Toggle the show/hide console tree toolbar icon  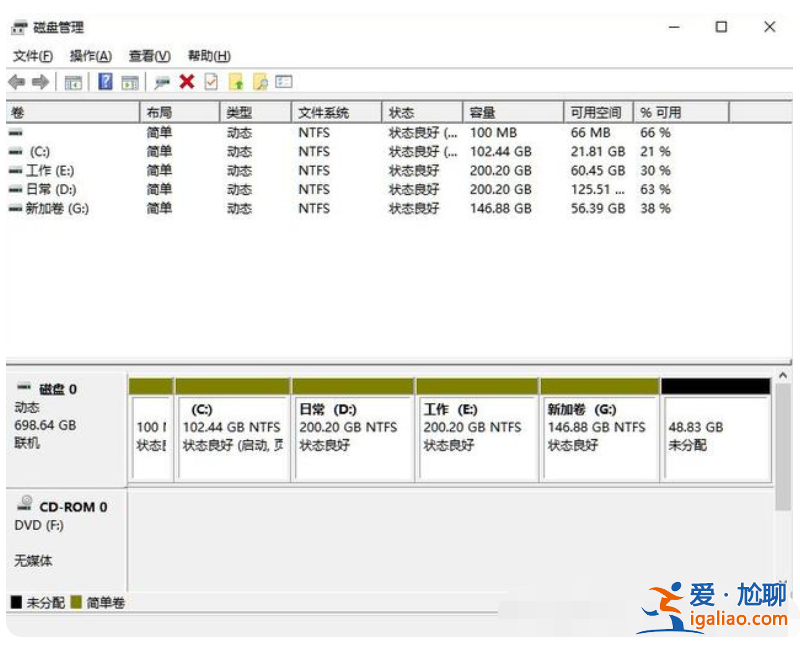(73, 81)
